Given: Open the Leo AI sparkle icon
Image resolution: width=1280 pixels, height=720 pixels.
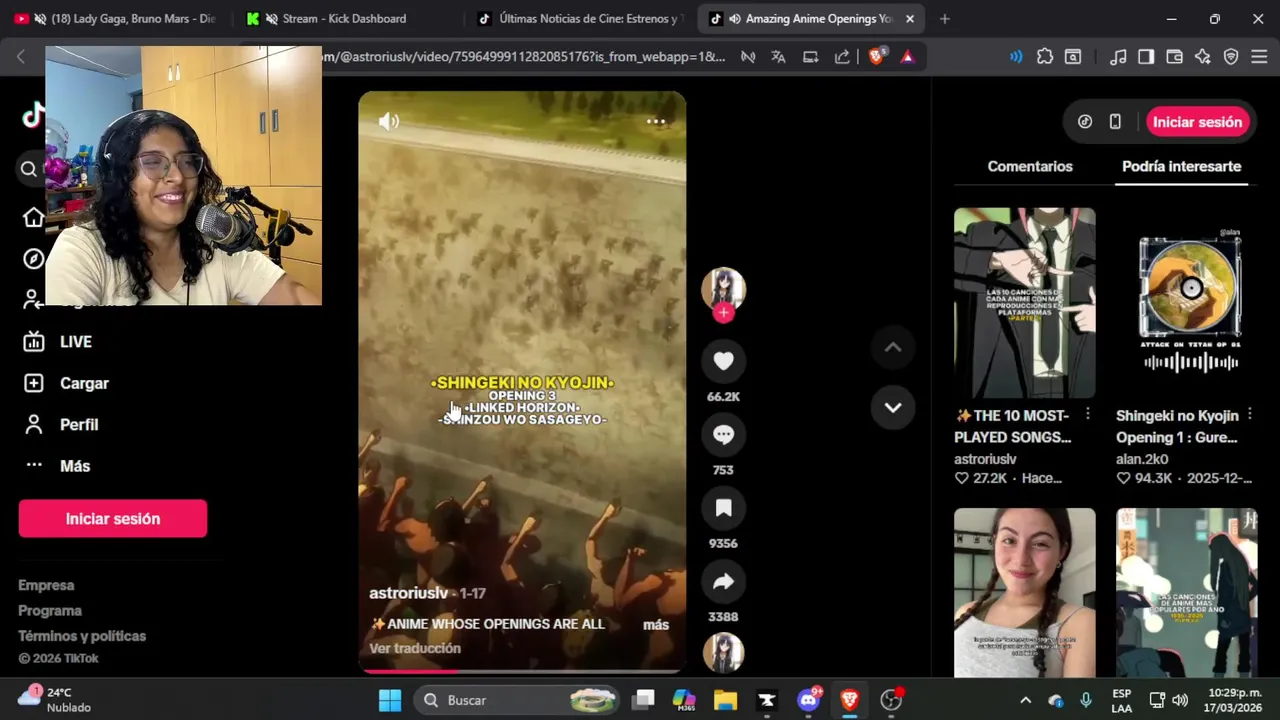Looking at the screenshot, I should tap(1203, 57).
